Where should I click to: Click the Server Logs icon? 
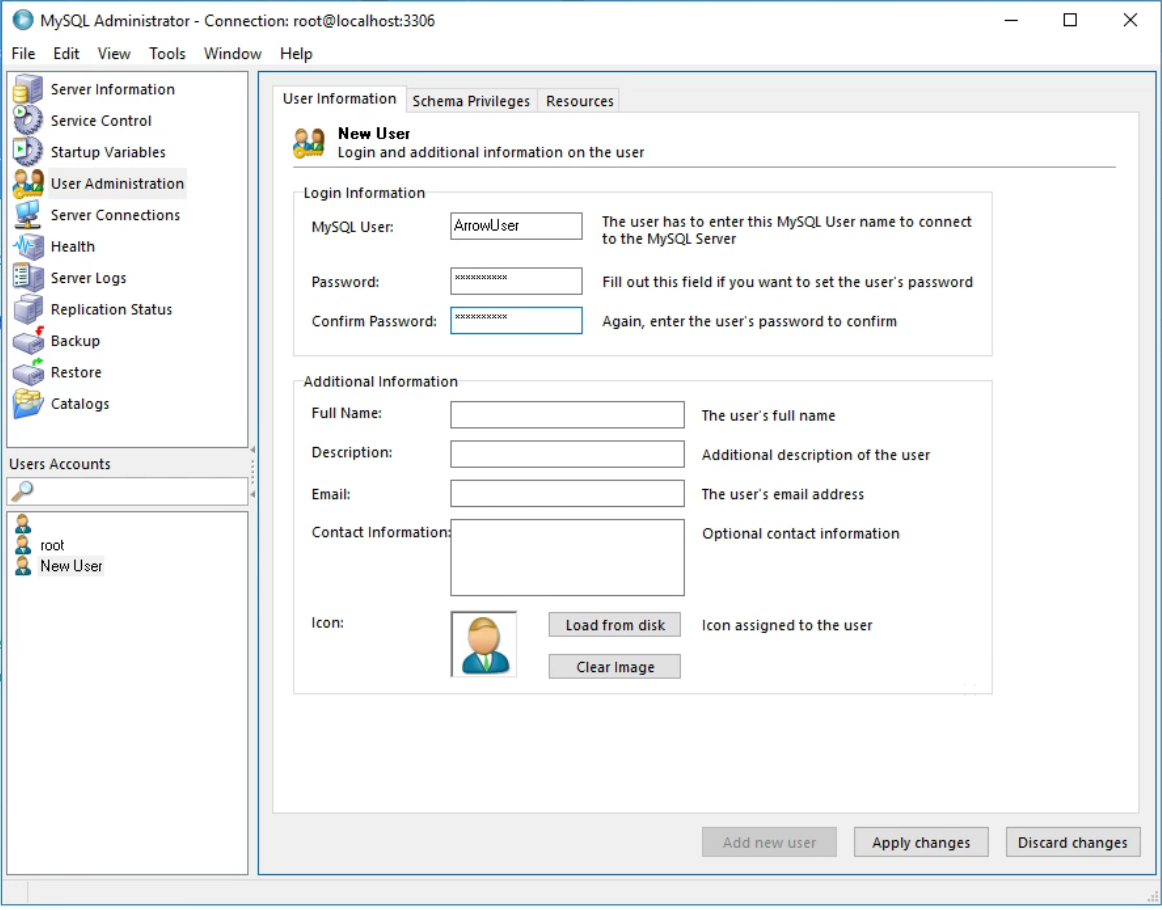pos(27,277)
